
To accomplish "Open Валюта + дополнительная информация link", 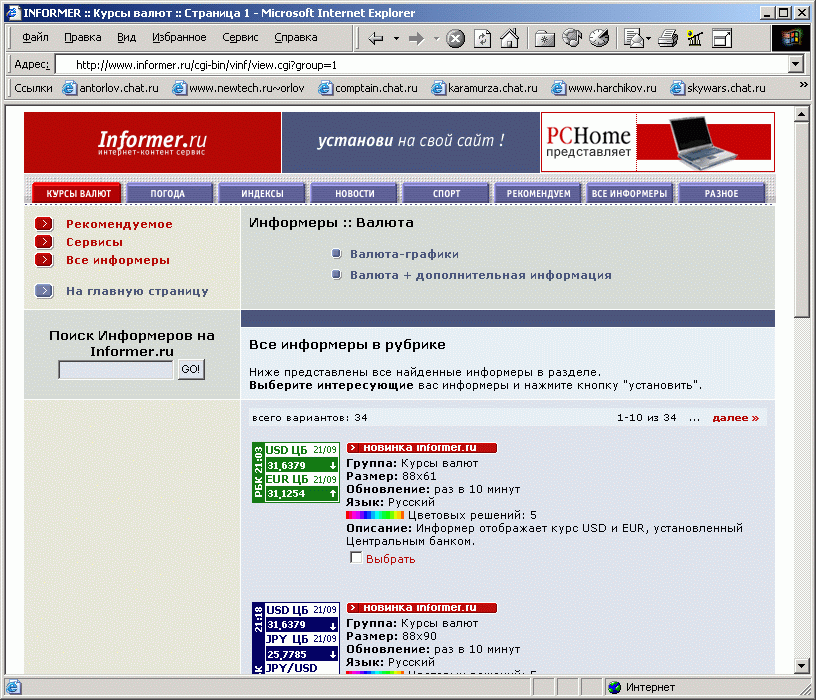I will [x=480, y=275].
